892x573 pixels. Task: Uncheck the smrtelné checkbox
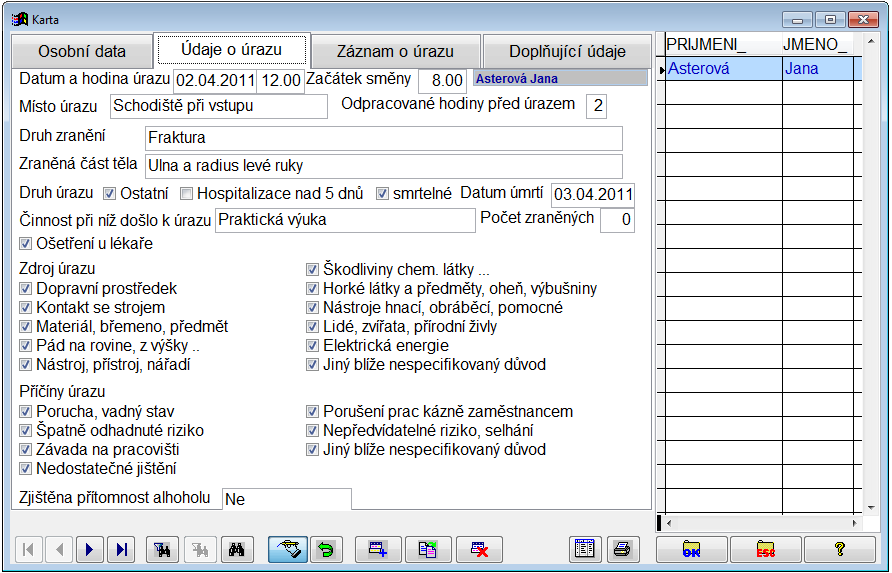pyautogui.click(x=382, y=193)
